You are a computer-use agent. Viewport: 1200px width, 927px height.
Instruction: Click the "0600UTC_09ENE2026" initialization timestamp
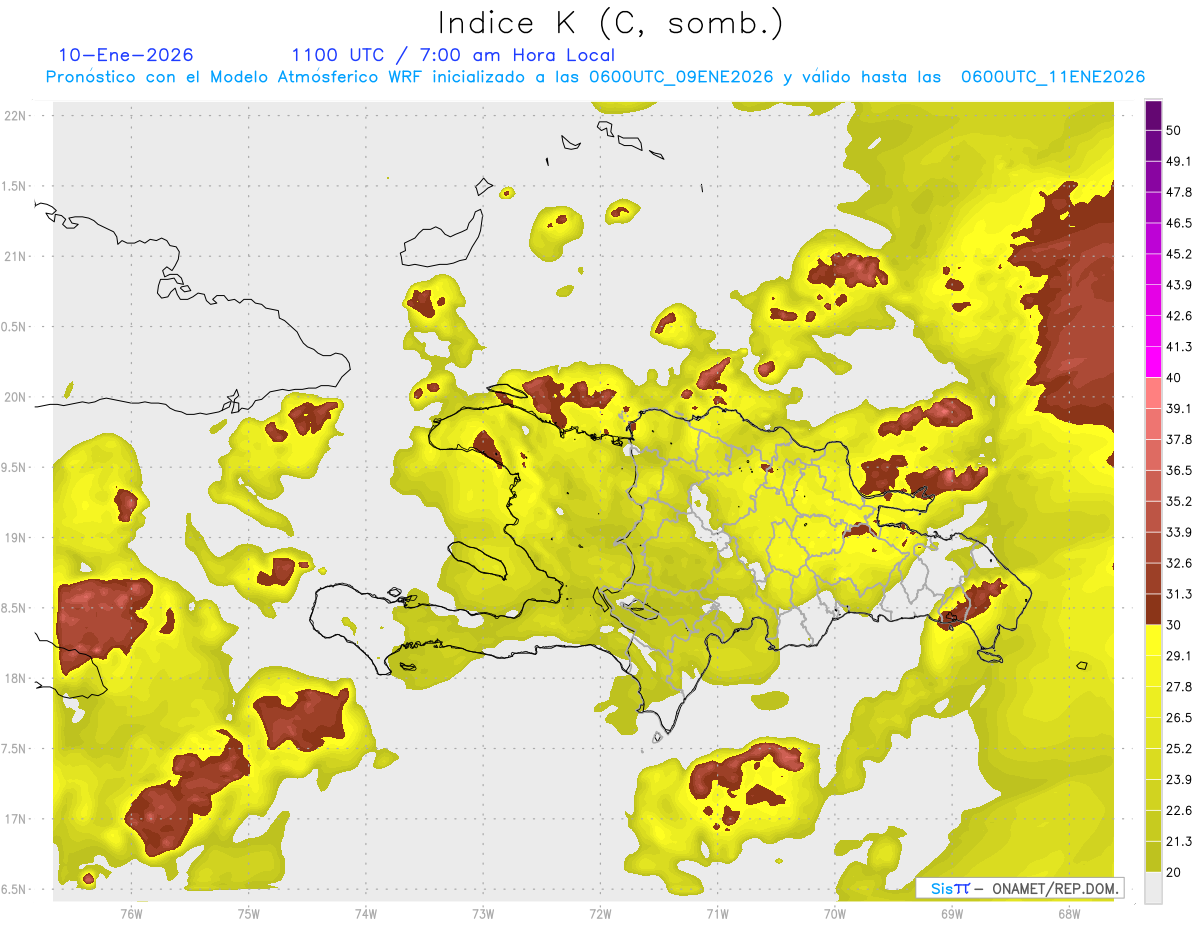(681, 77)
